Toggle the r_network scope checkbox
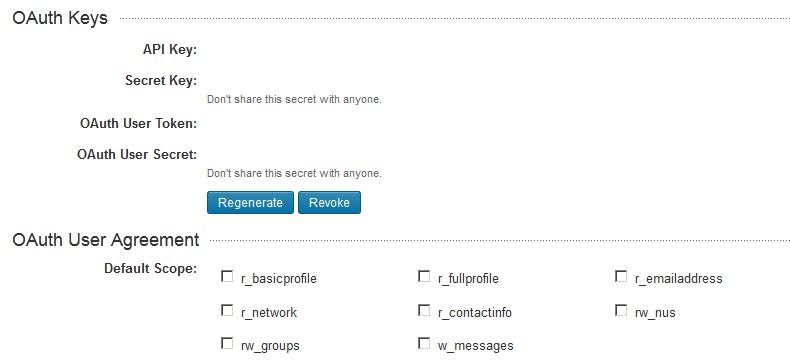The image size is (790, 361). tap(227, 310)
